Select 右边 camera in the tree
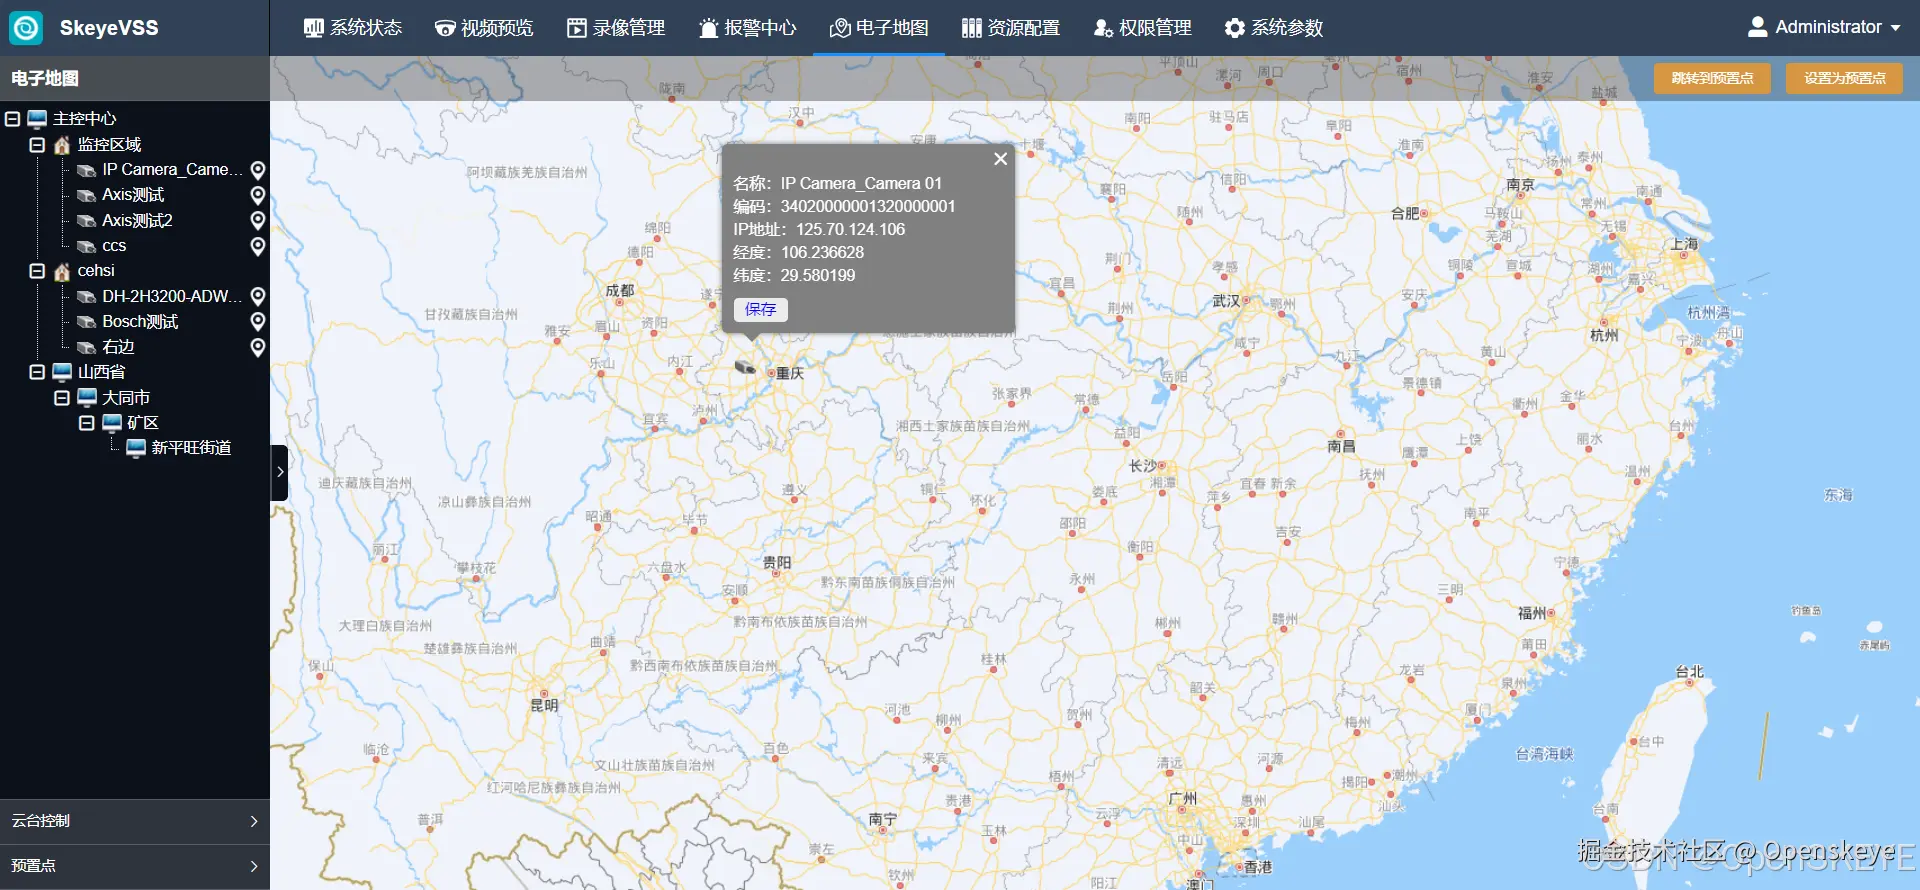 pyautogui.click(x=118, y=347)
